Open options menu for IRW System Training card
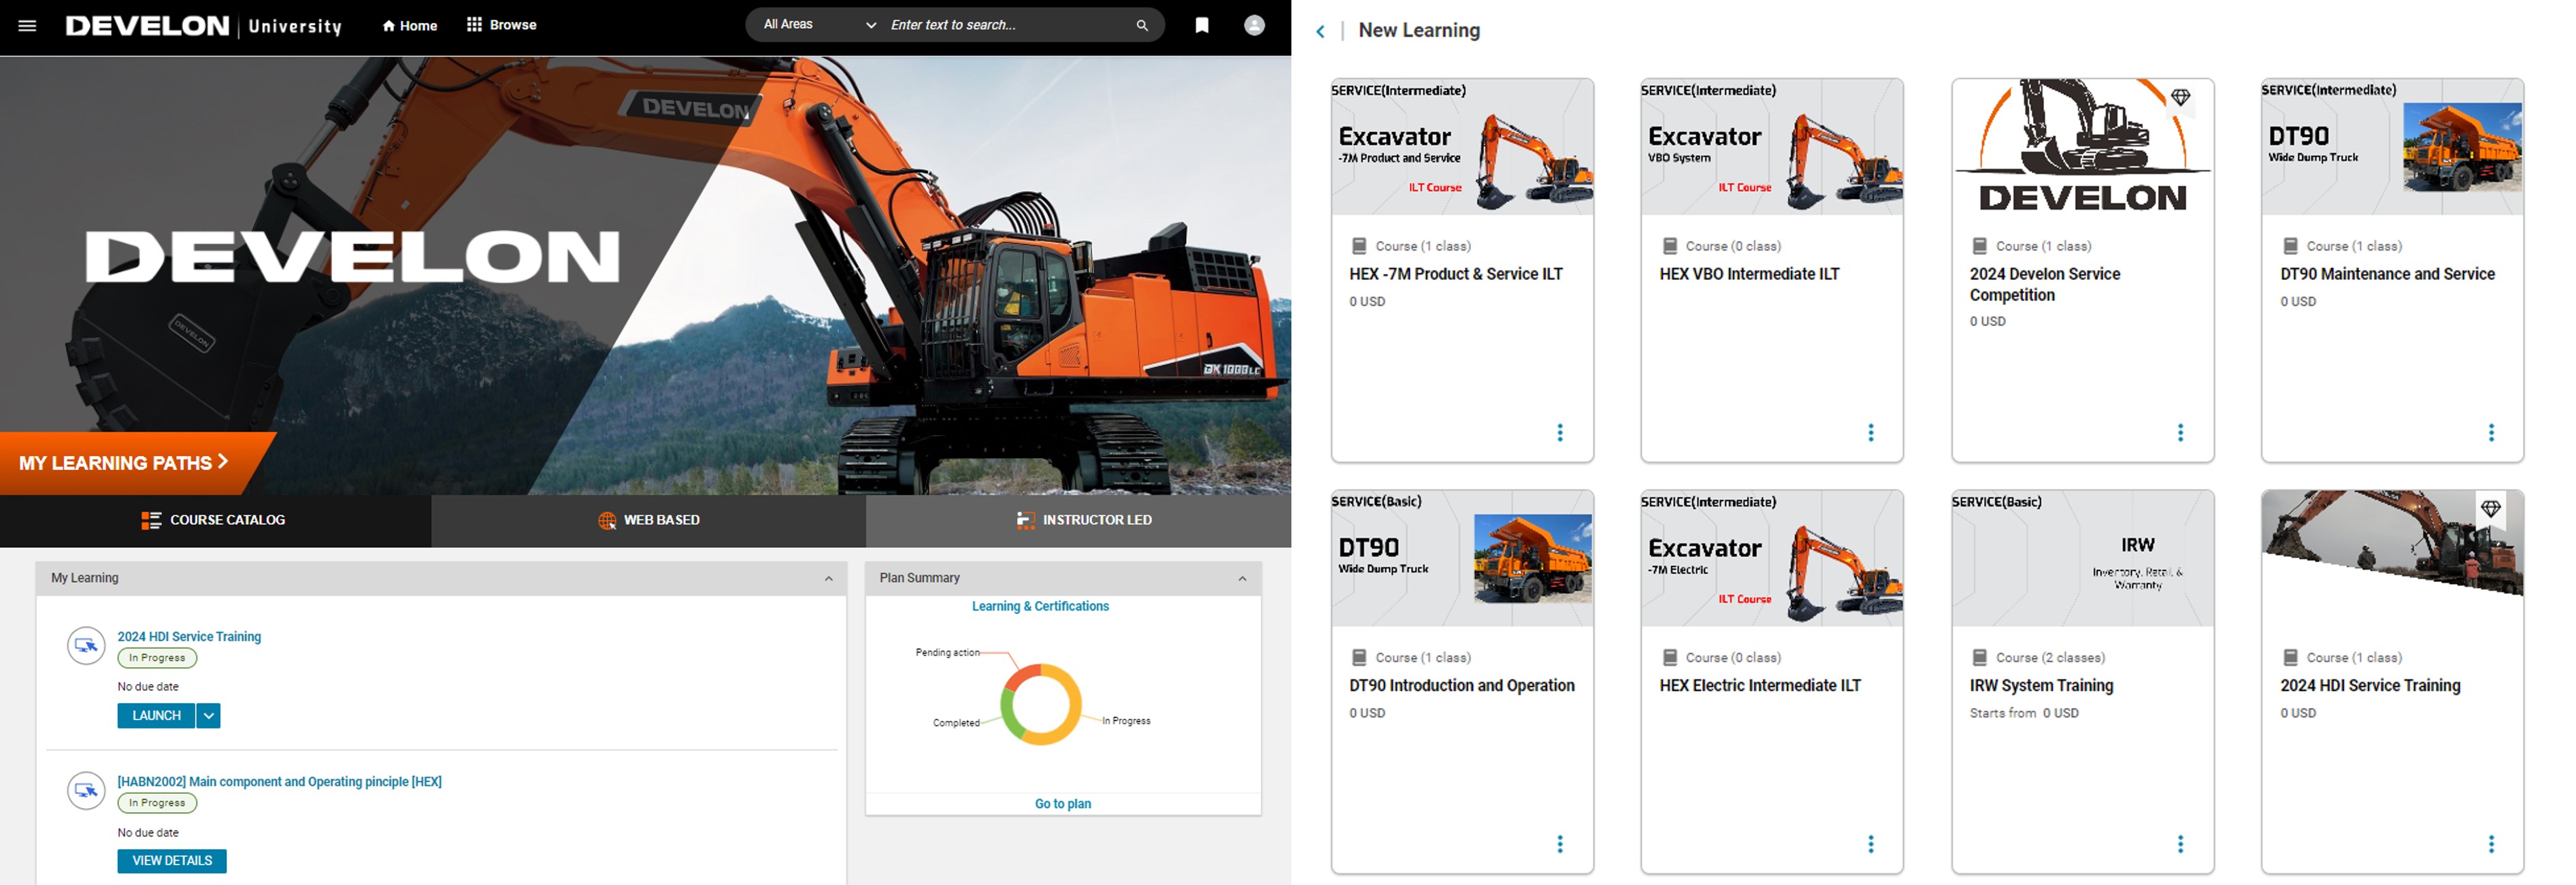Screen dimensions: 2576x885 [2180, 844]
